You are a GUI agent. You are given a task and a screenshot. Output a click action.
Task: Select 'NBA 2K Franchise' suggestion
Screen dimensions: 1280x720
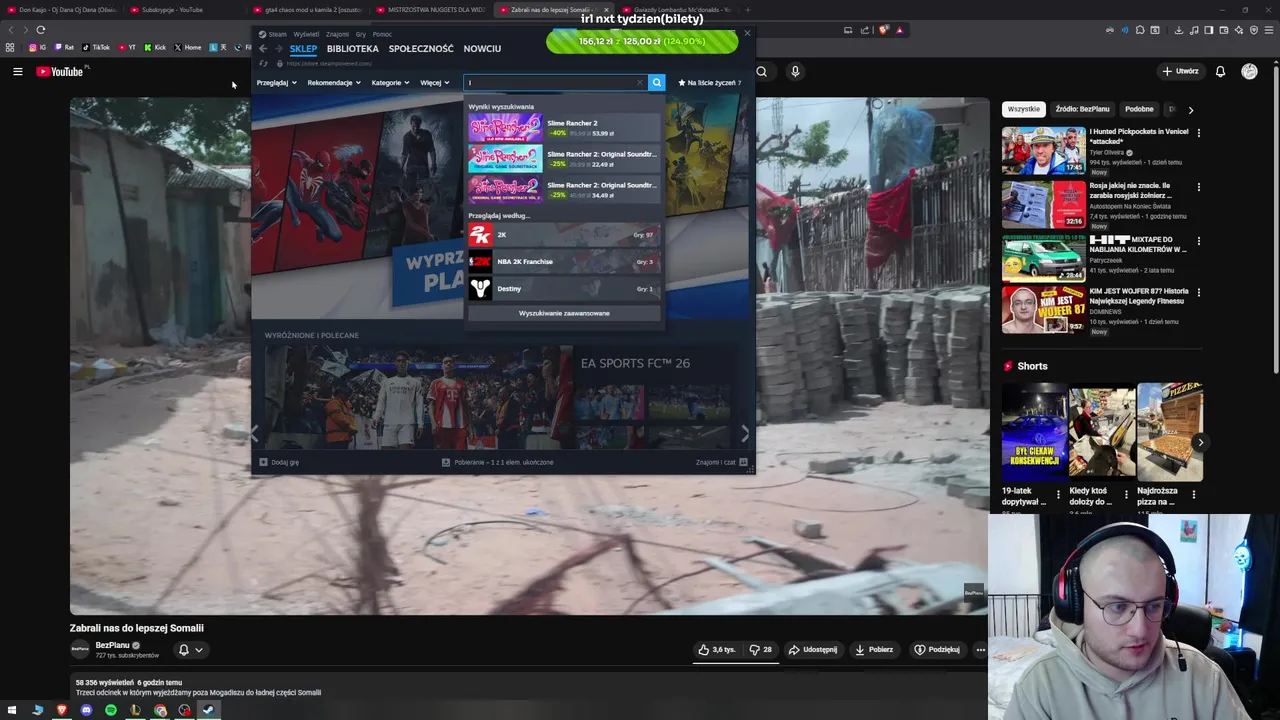click(x=564, y=262)
